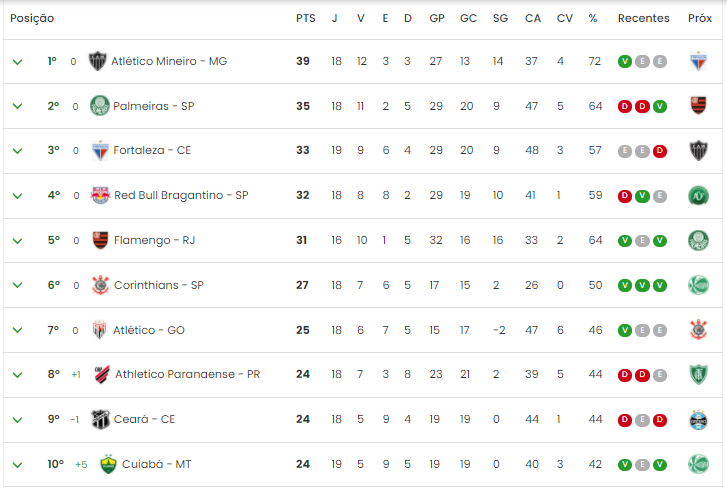Expand the Cuiabá row chevron
The image size is (727, 488).
click(x=18, y=465)
